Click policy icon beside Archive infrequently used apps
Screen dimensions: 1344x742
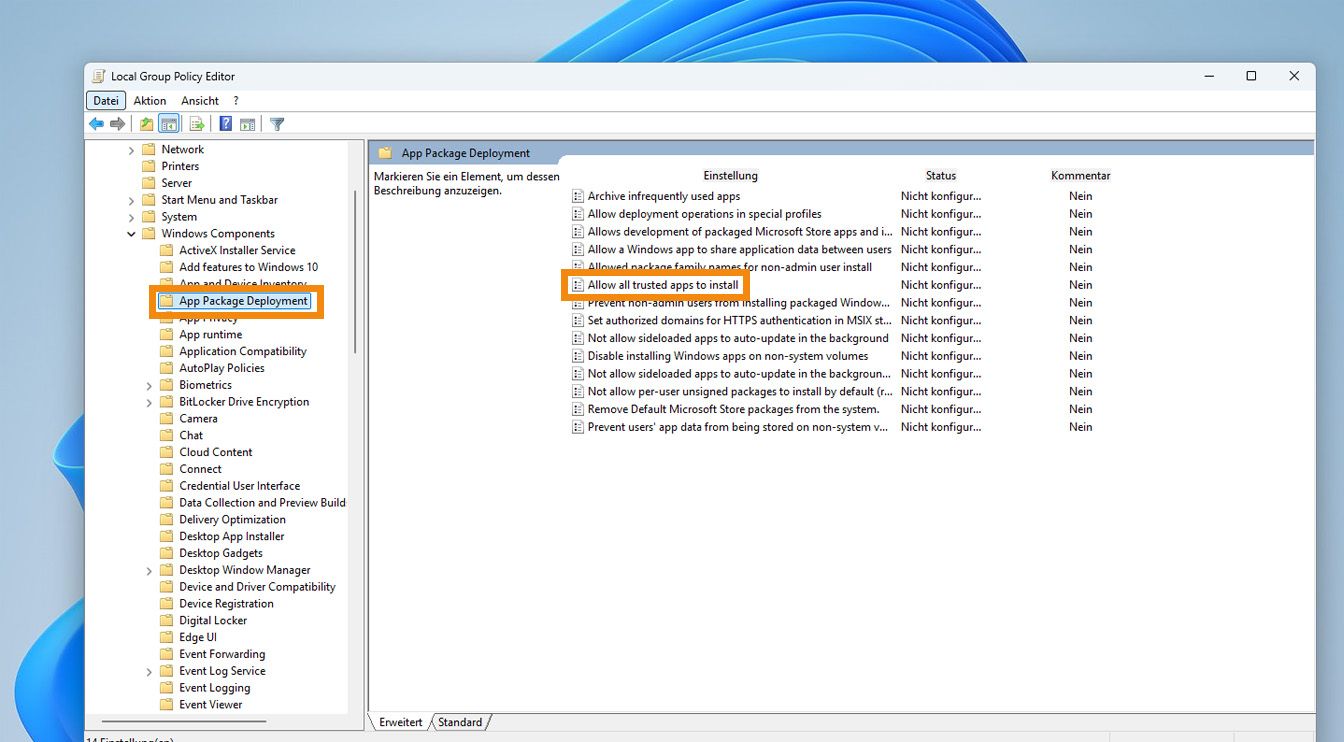(x=577, y=196)
